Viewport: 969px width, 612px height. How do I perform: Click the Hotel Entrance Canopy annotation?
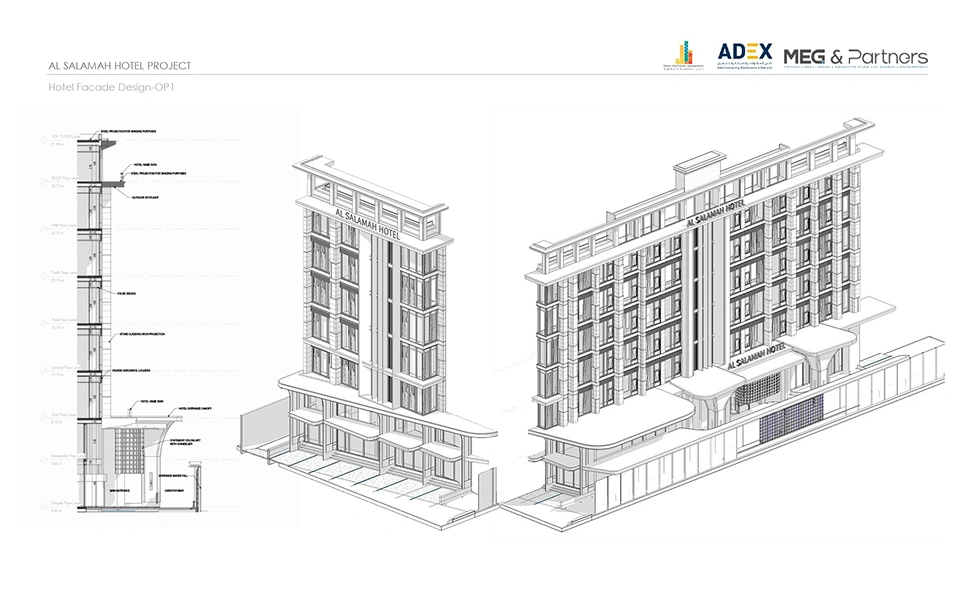point(195,409)
